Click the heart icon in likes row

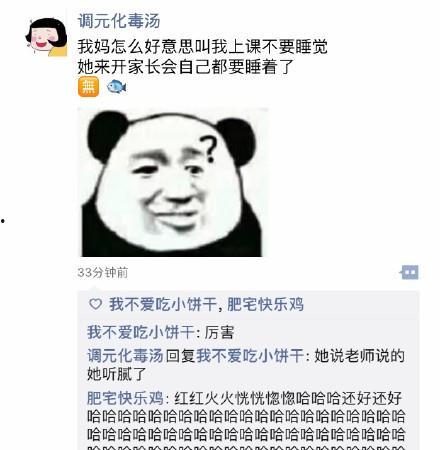96,304
